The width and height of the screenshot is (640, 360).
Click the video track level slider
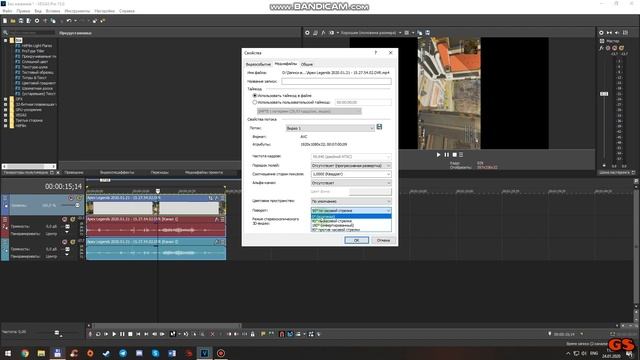(77, 205)
